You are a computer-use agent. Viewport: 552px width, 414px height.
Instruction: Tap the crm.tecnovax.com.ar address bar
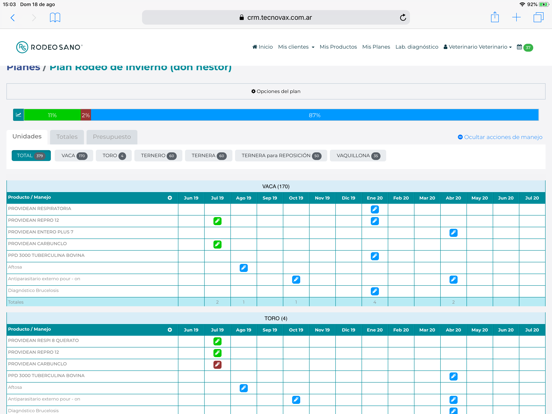[276, 18]
